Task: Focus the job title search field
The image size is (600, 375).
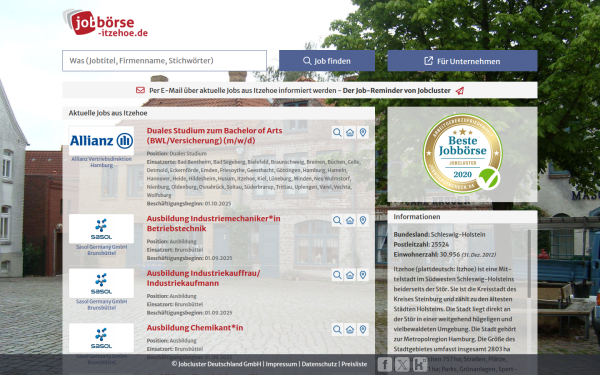Action: tap(165, 60)
